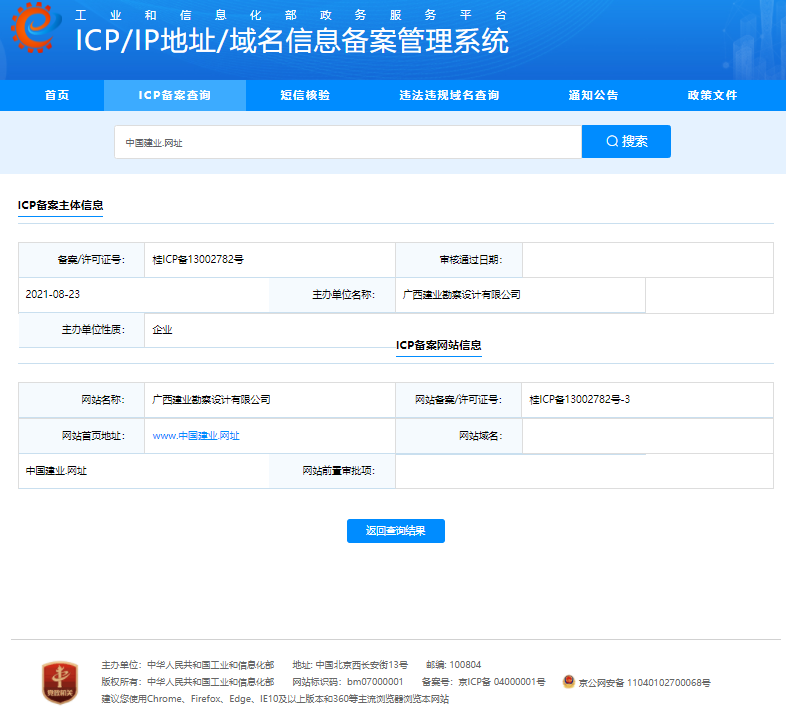The width and height of the screenshot is (786, 715).
Task: Click 广西建业勘察设计有限公司 in the 网站名称 row
Action: [211, 400]
